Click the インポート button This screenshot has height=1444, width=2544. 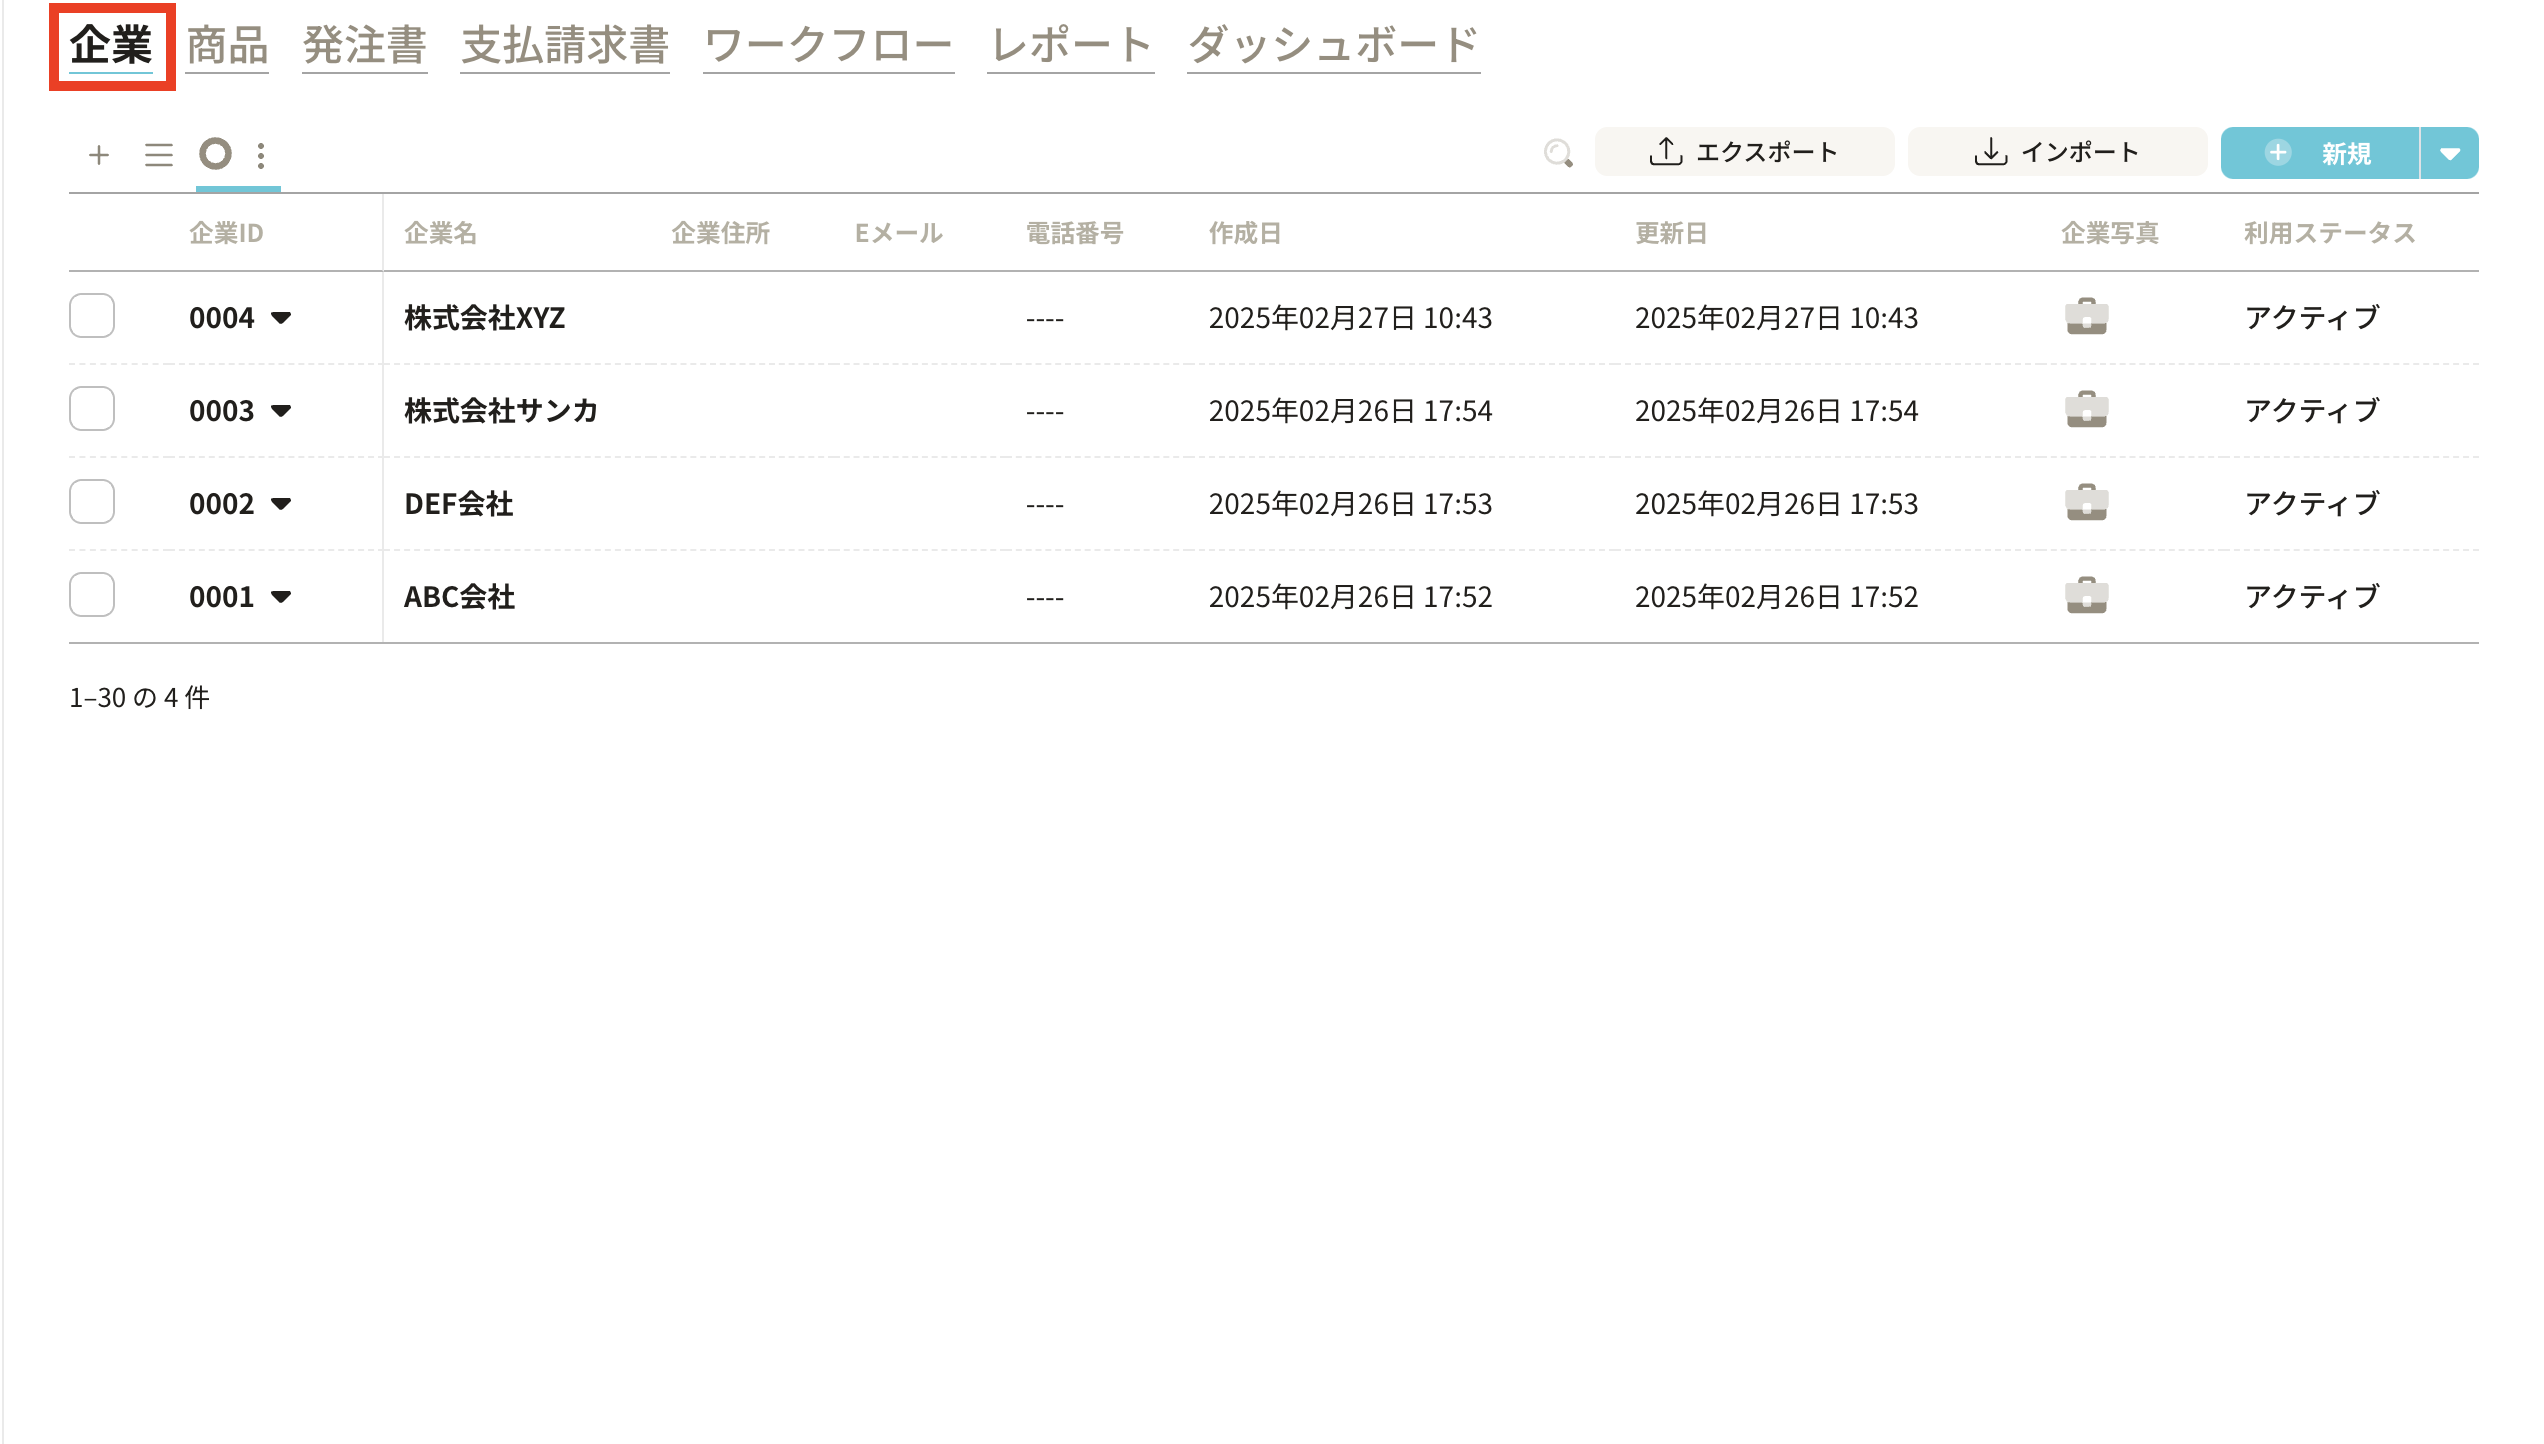(x=2057, y=152)
